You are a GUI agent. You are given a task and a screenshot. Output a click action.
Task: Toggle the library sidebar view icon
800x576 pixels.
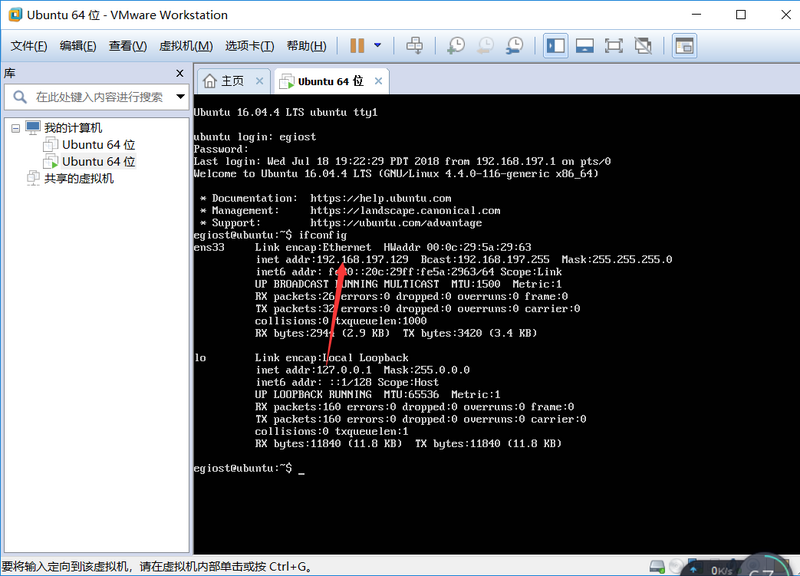(x=556, y=46)
